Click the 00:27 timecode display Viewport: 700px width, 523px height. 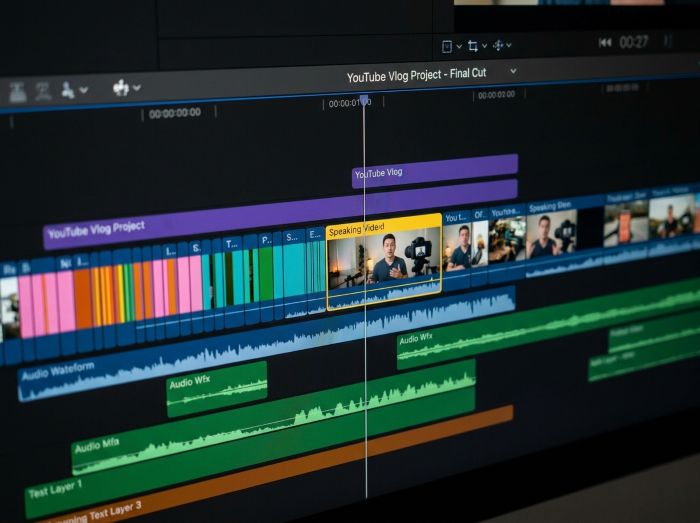coord(633,42)
